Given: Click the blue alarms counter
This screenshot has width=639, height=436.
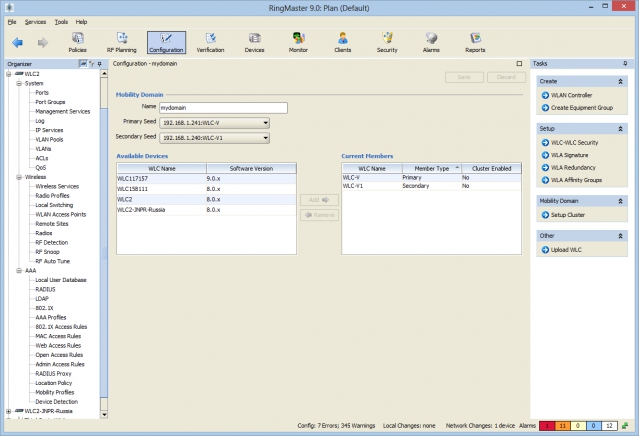Looking at the screenshot, I should pyautogui.click(x=593, y=426).
